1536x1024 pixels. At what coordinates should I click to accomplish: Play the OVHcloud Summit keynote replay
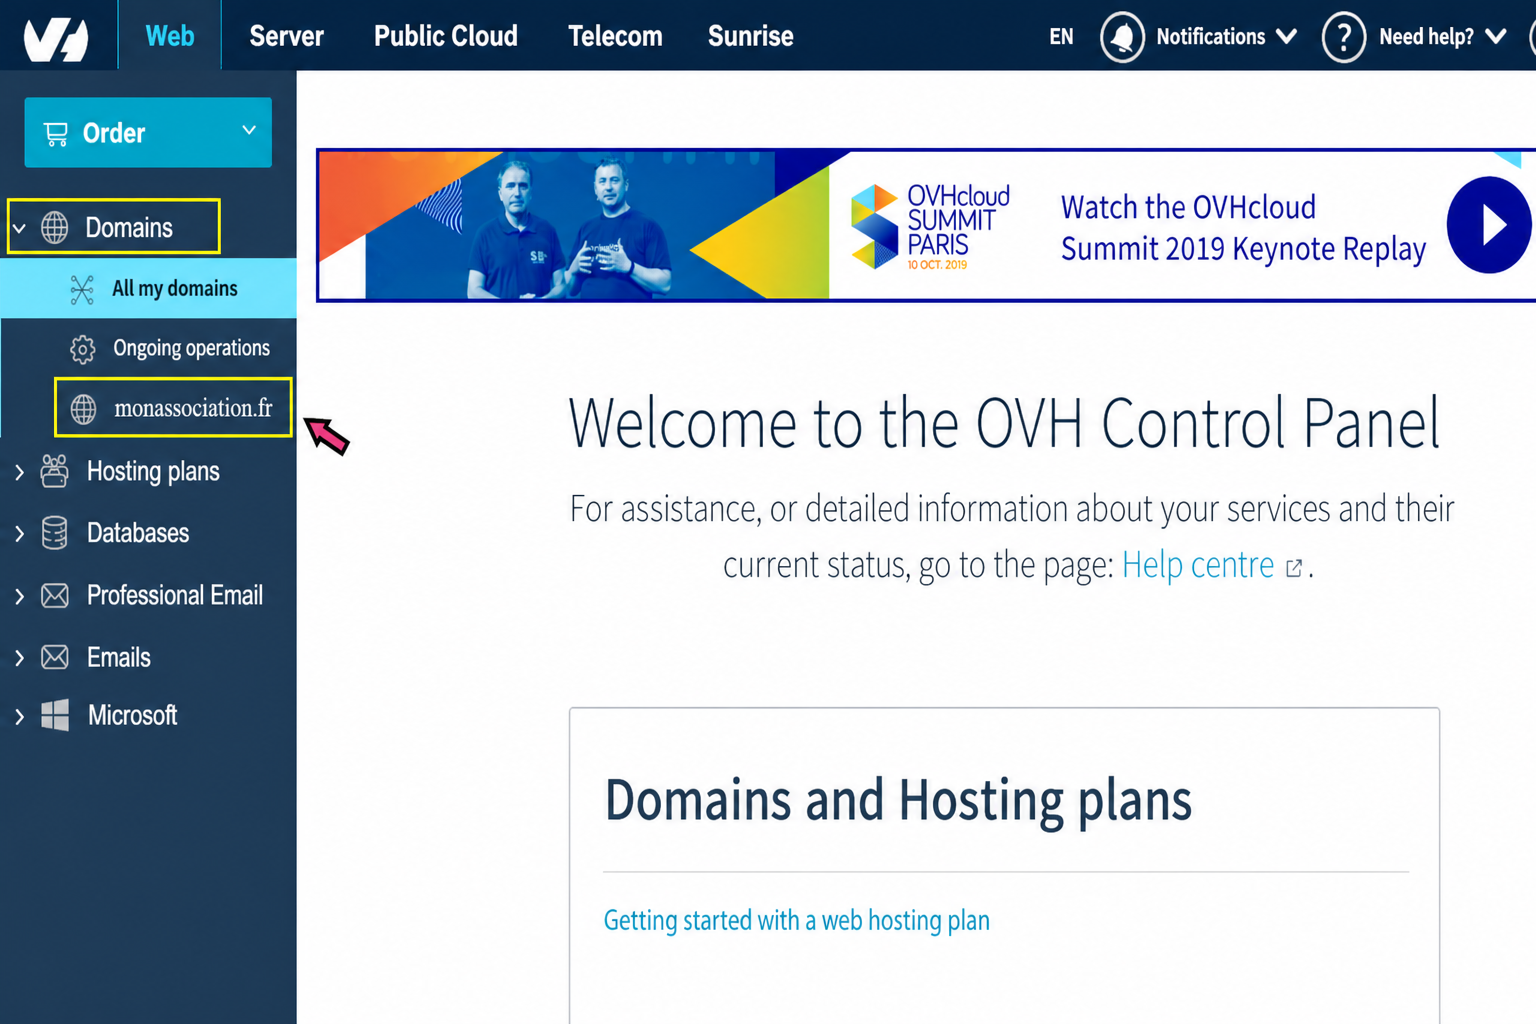tap(1489, 225)
